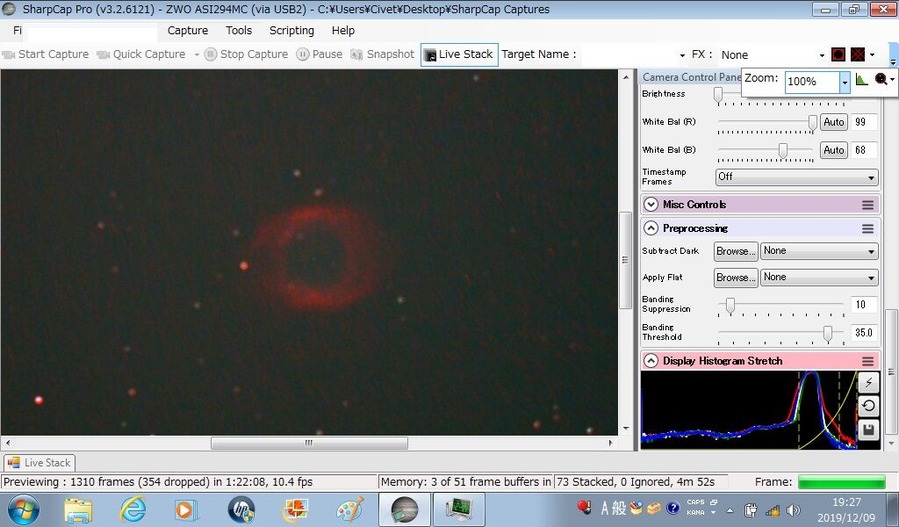Open Windows Explorer from the taskbar
This screenshot has width=899, height=527.
tap(79, 509)
